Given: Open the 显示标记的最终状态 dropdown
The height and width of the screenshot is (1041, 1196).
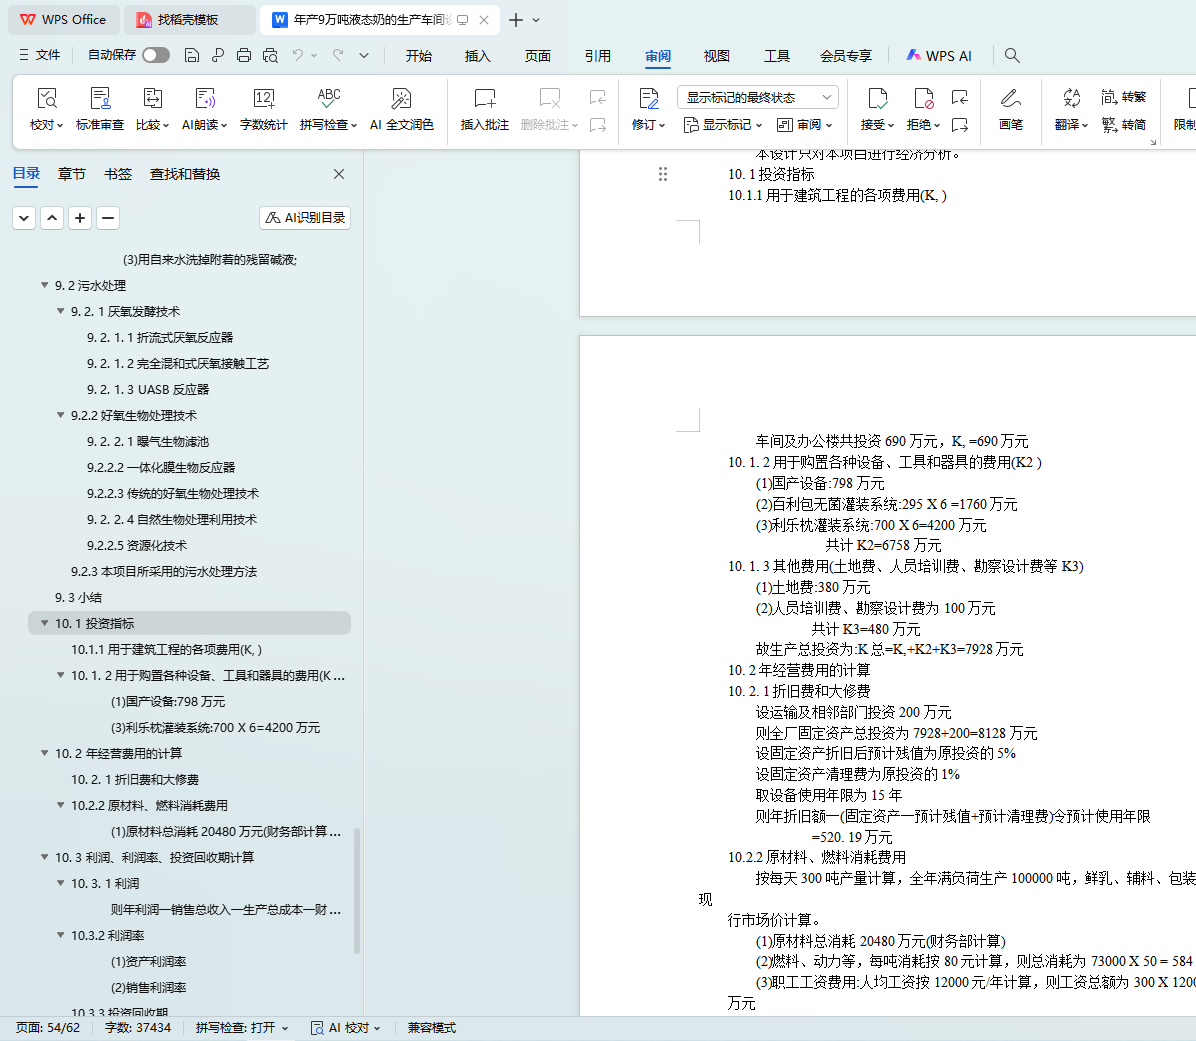Looking at the screenshot, I should [x=757, y=97].
